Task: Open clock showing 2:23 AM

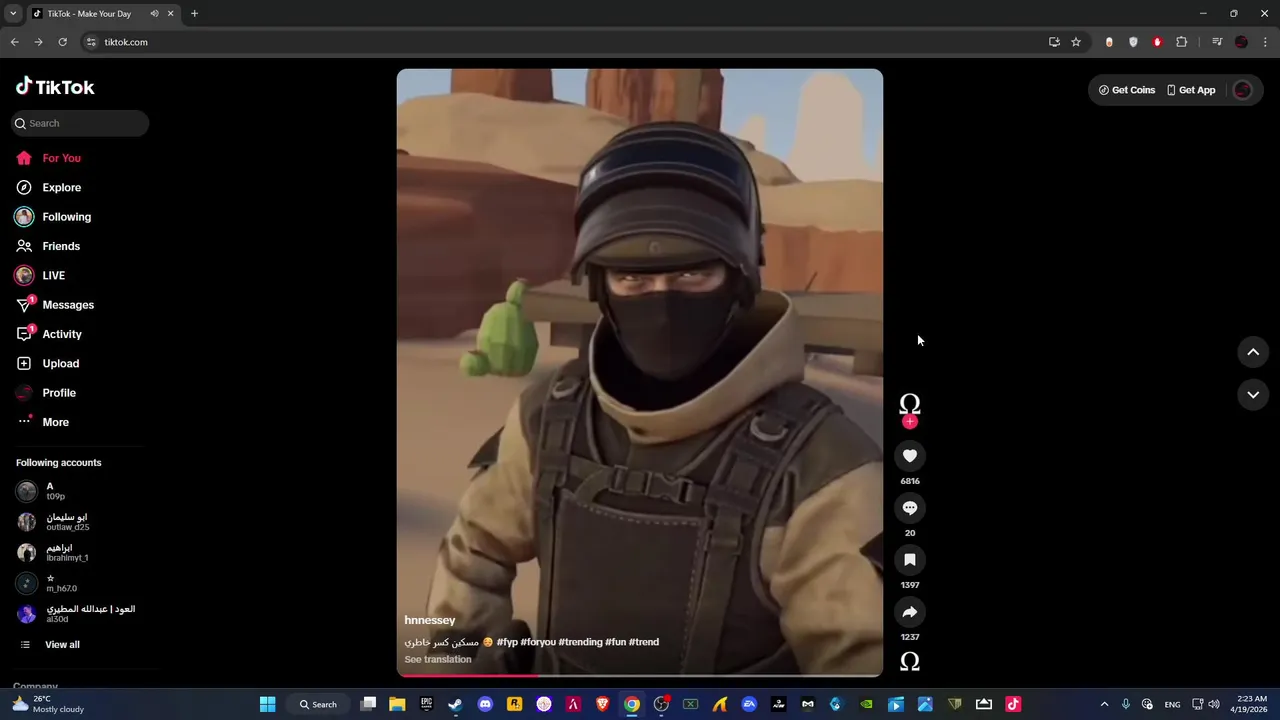Action: 1251,704
